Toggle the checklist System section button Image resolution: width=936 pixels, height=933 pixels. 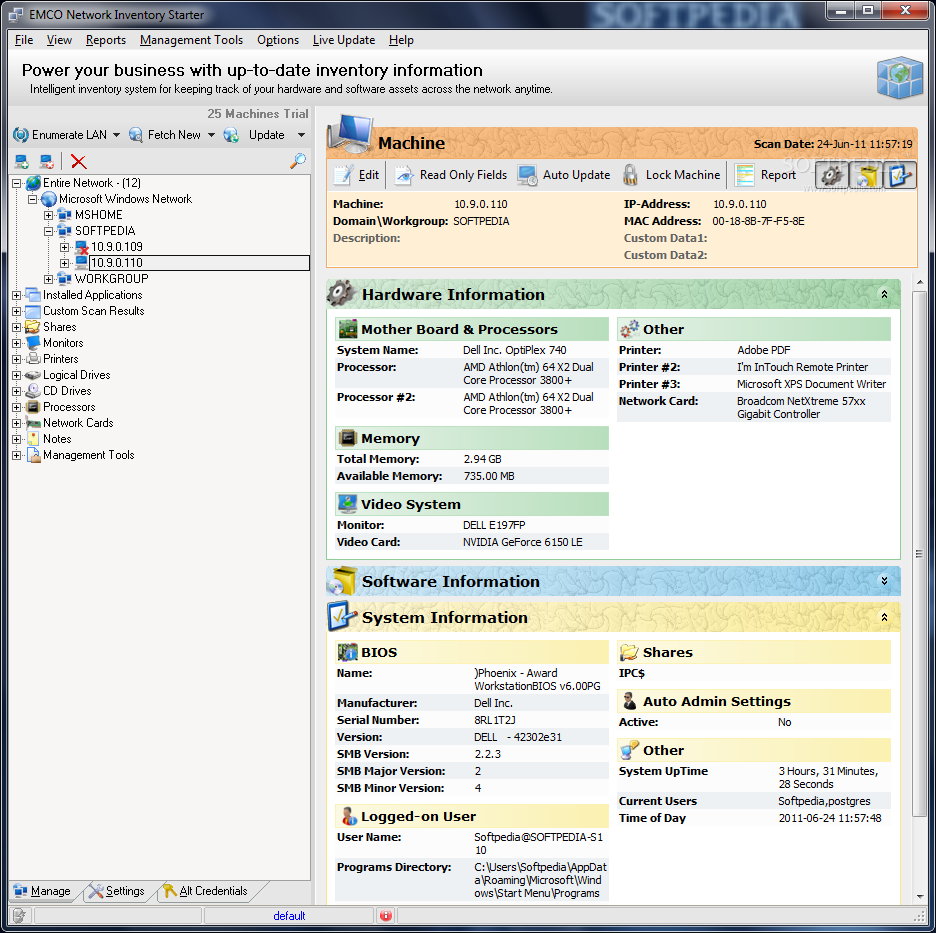point(900,175)
